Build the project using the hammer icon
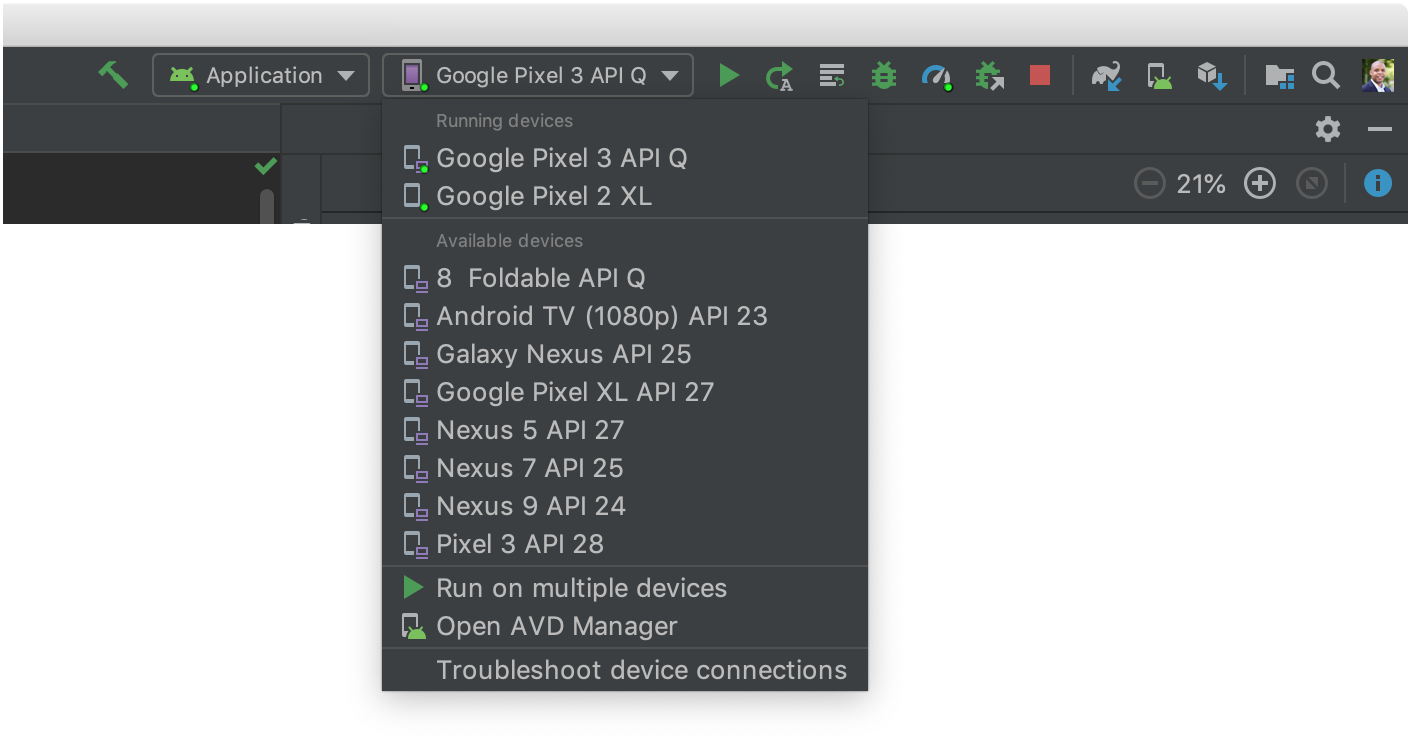 click(x=113, y=75)
